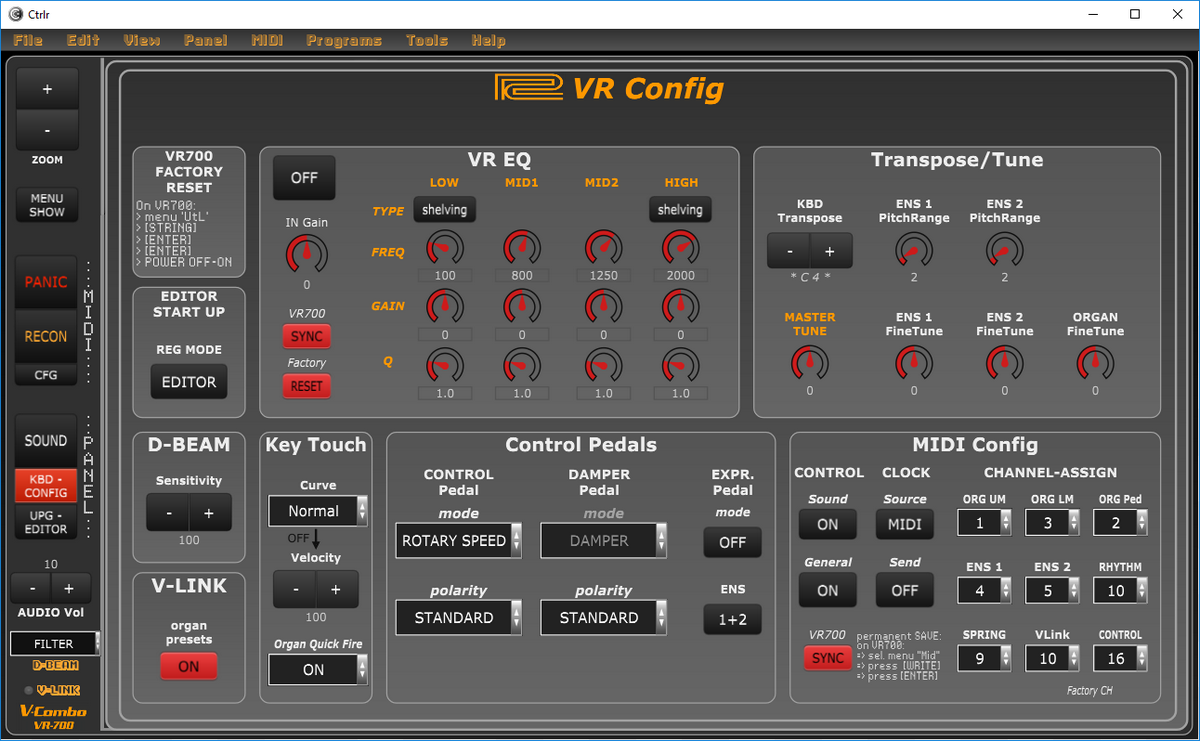Image resolution: width=1200 pixels, height=741 pixels.
Task: Adjust the HIGH Q knob
Action: tap(680, 365)
